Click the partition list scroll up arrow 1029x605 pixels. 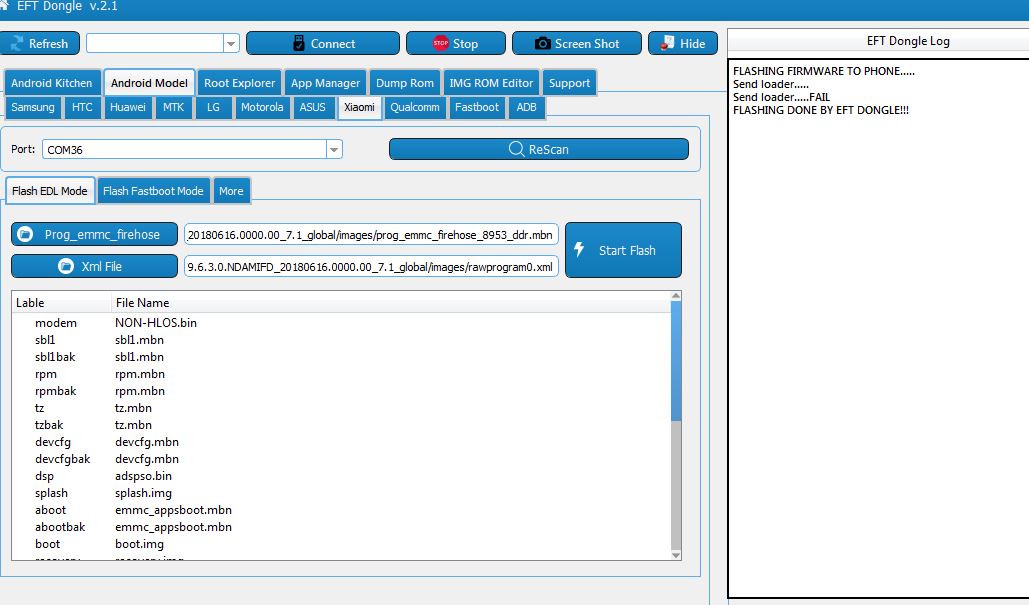tap(676, 296)
